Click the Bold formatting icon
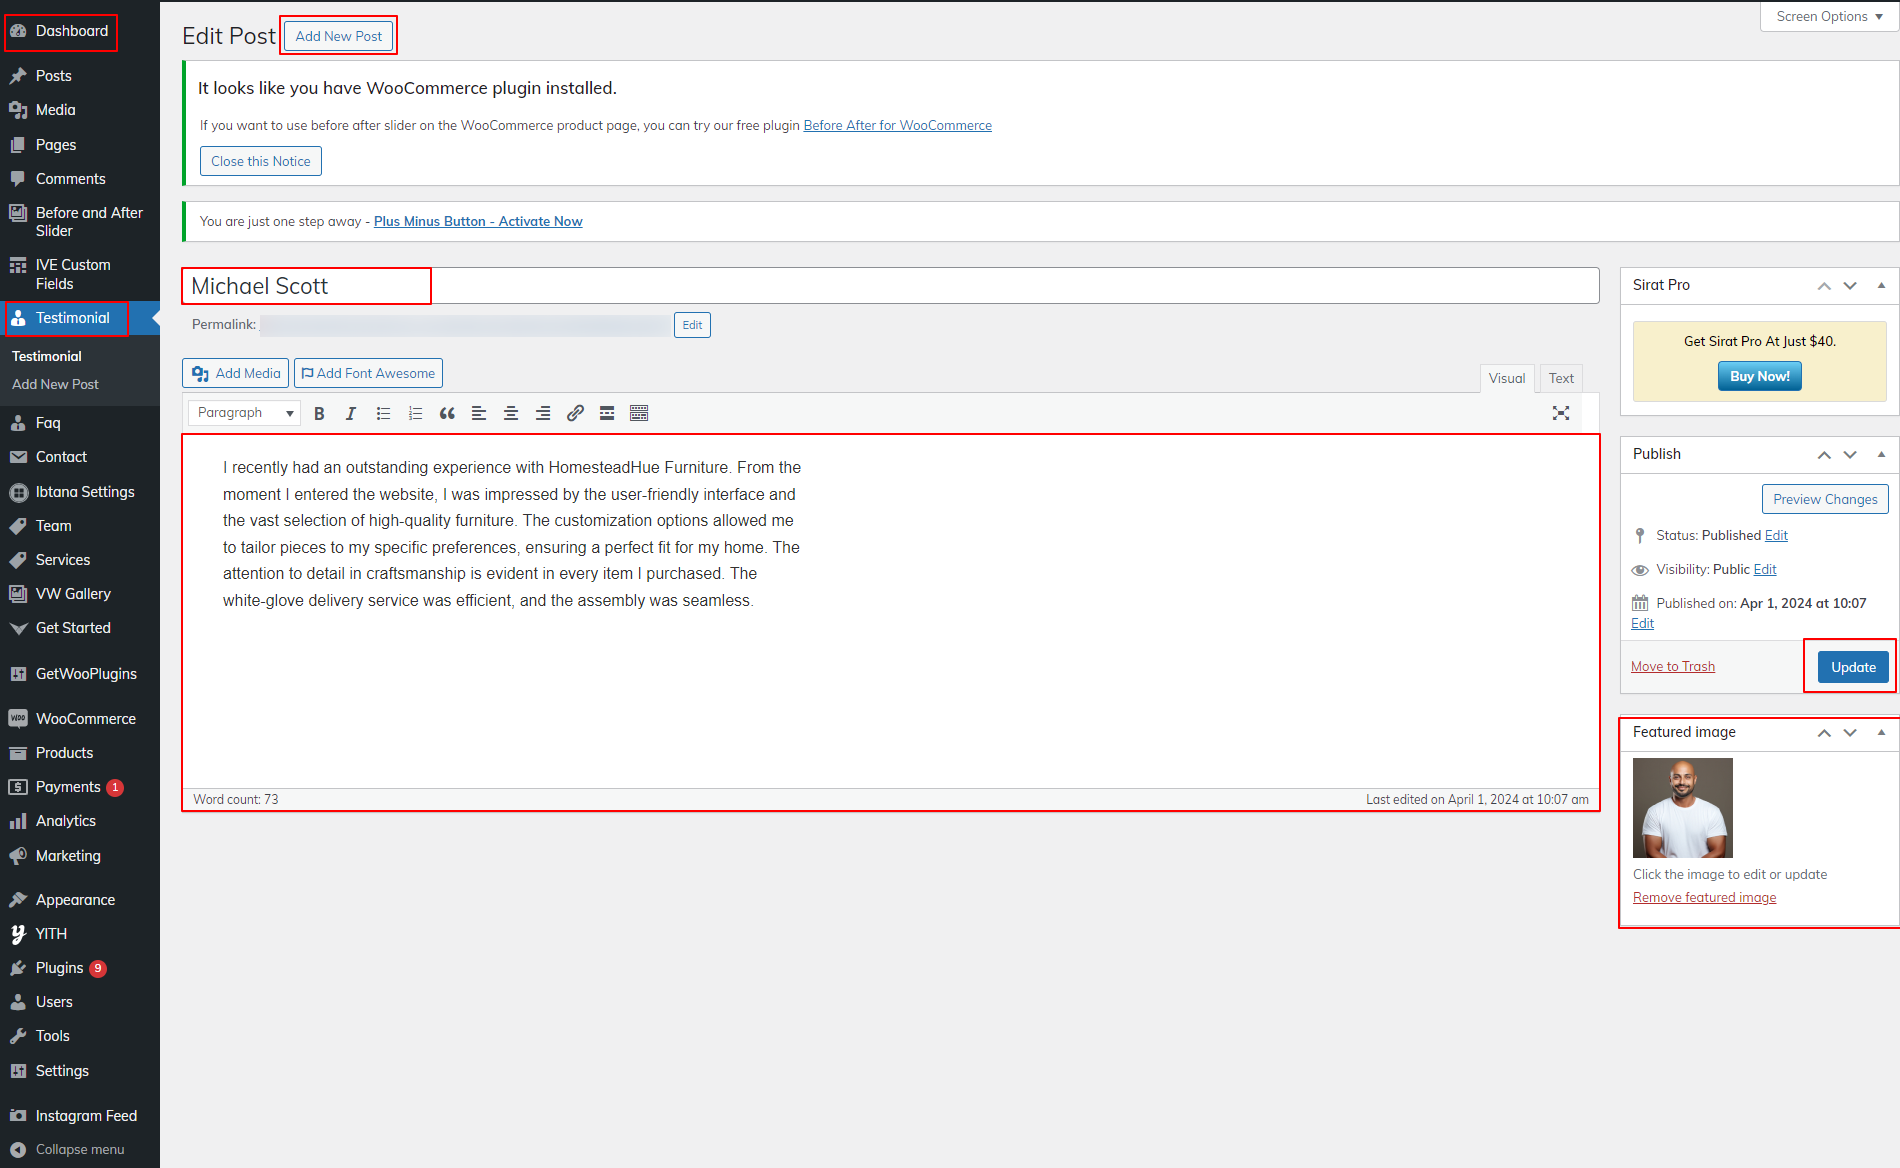 coord(319,413)
